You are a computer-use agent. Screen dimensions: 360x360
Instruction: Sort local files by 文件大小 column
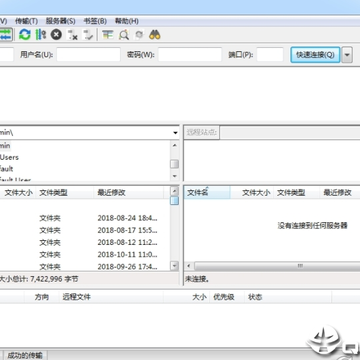(18, 193)
